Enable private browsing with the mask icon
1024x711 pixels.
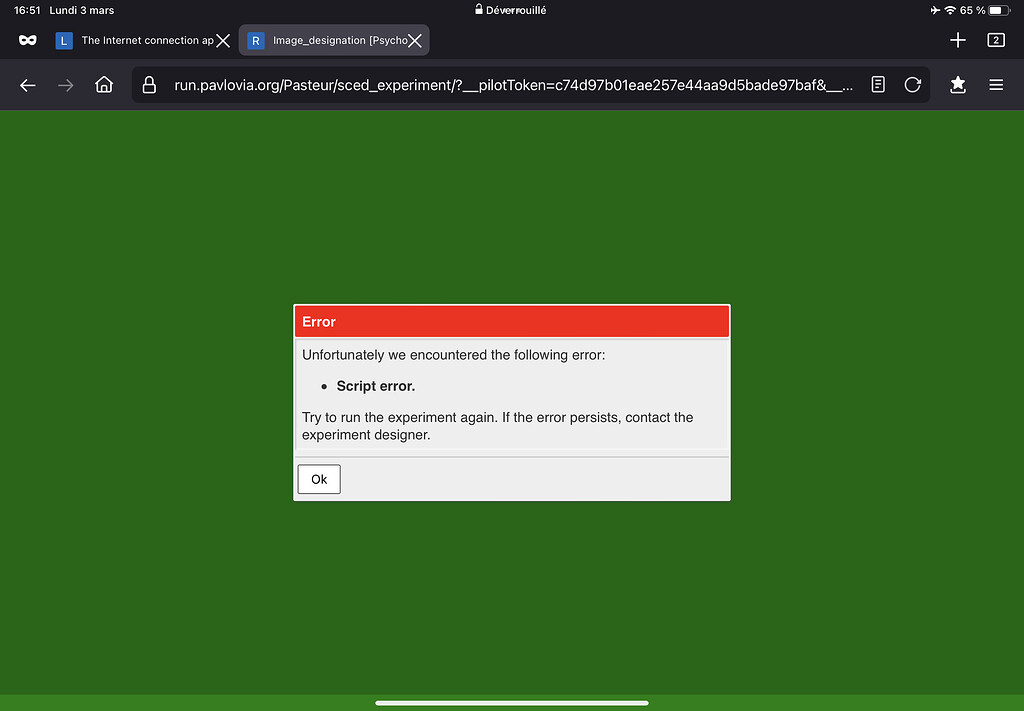tap(27, 40)
